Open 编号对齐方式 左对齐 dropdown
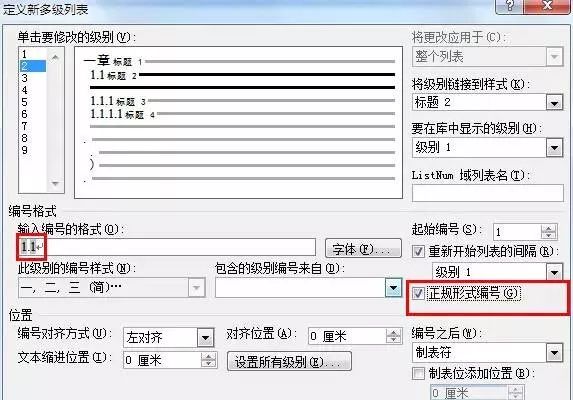 pyautogui.click(x=205, y=338)
